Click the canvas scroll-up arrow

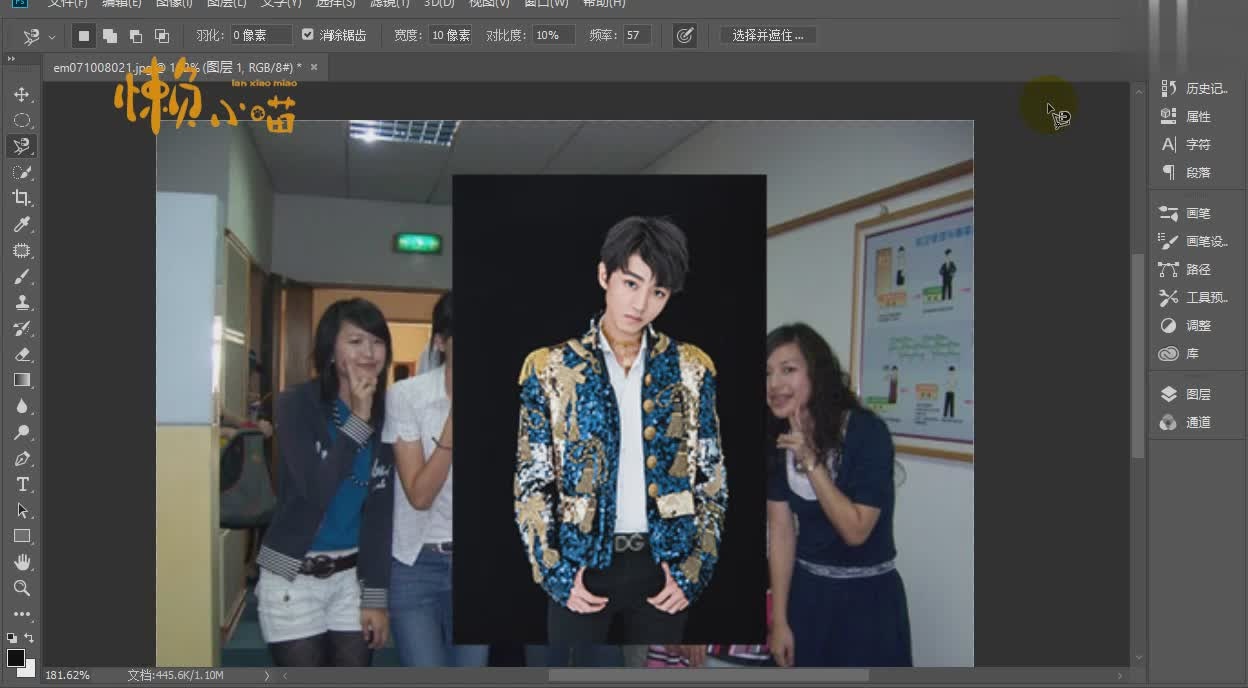tap(1138, 92)
